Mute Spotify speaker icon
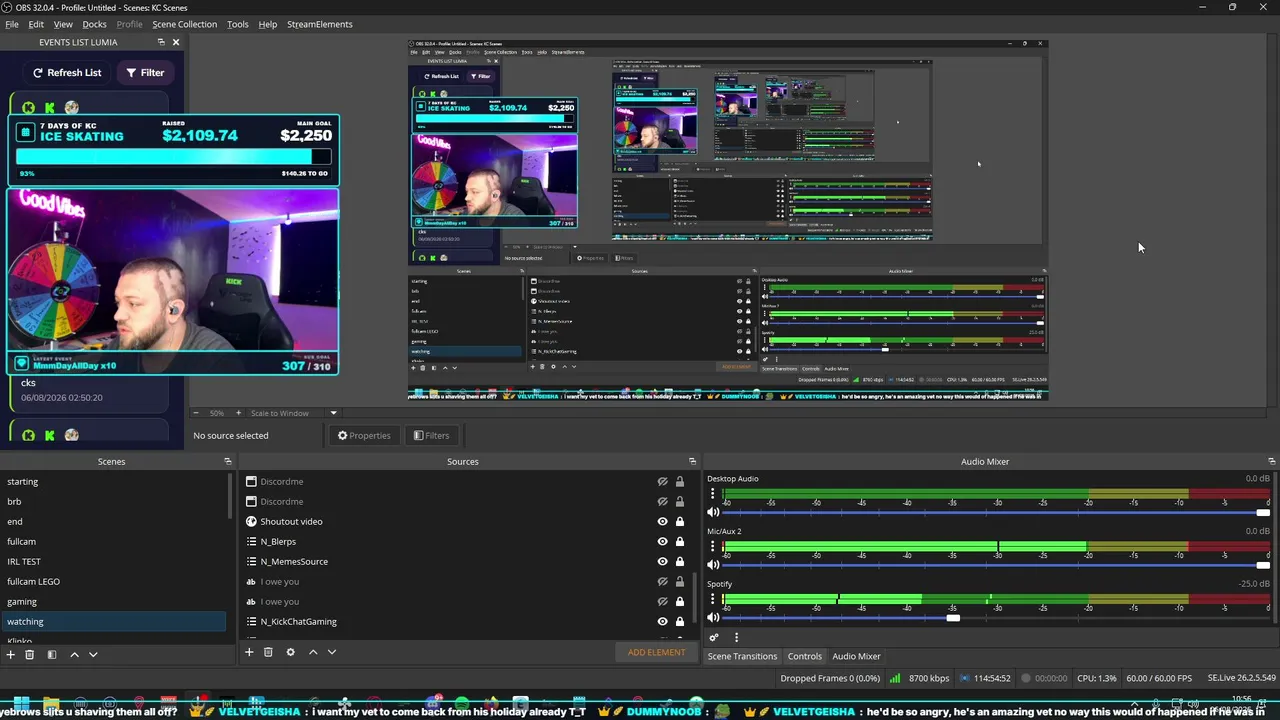This screenshot has width=1280, height=720. click(x=713, y=618)
